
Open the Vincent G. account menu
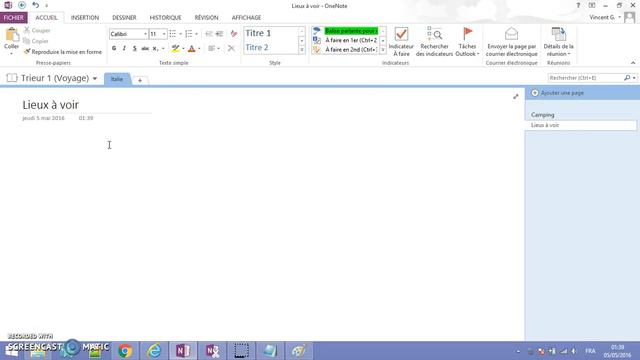[x=604, y=18]
